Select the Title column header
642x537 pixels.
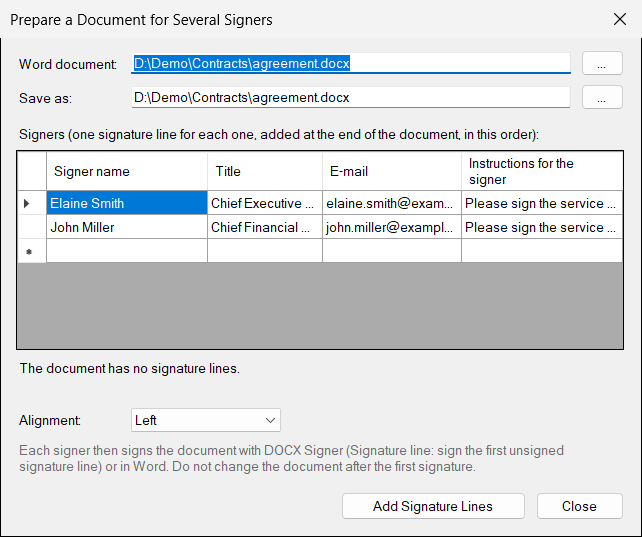(265, 171)
